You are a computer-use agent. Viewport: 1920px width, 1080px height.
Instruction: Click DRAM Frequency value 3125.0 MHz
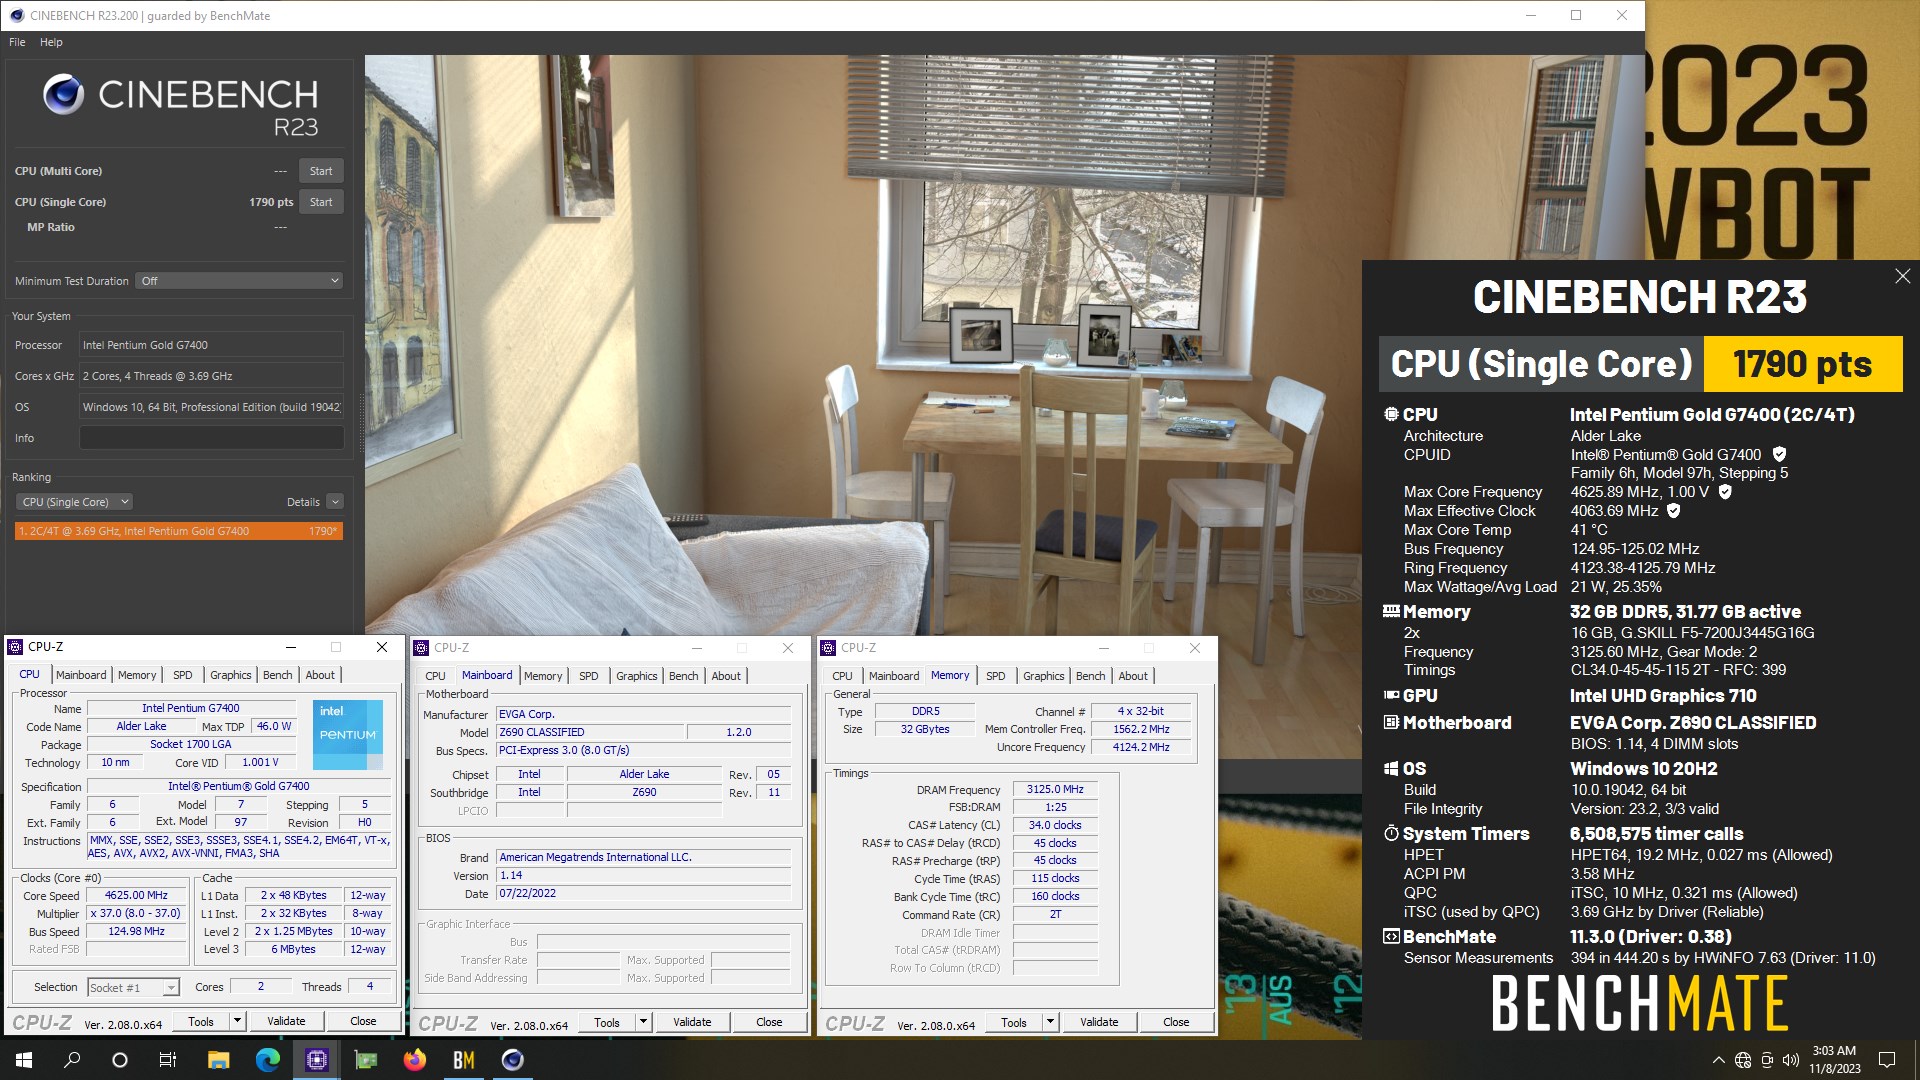coord(1055,790)
